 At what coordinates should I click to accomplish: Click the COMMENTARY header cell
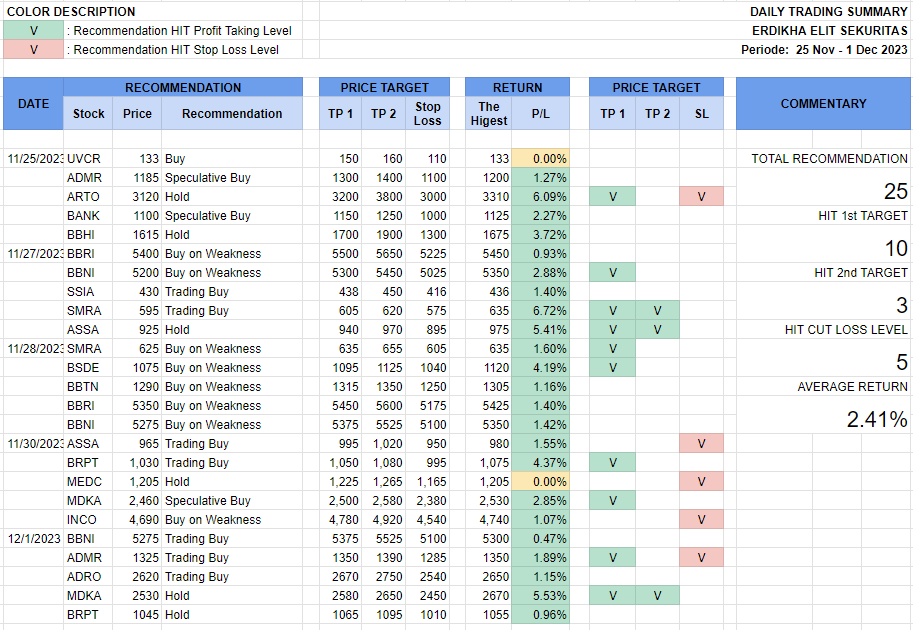(823, 104)
